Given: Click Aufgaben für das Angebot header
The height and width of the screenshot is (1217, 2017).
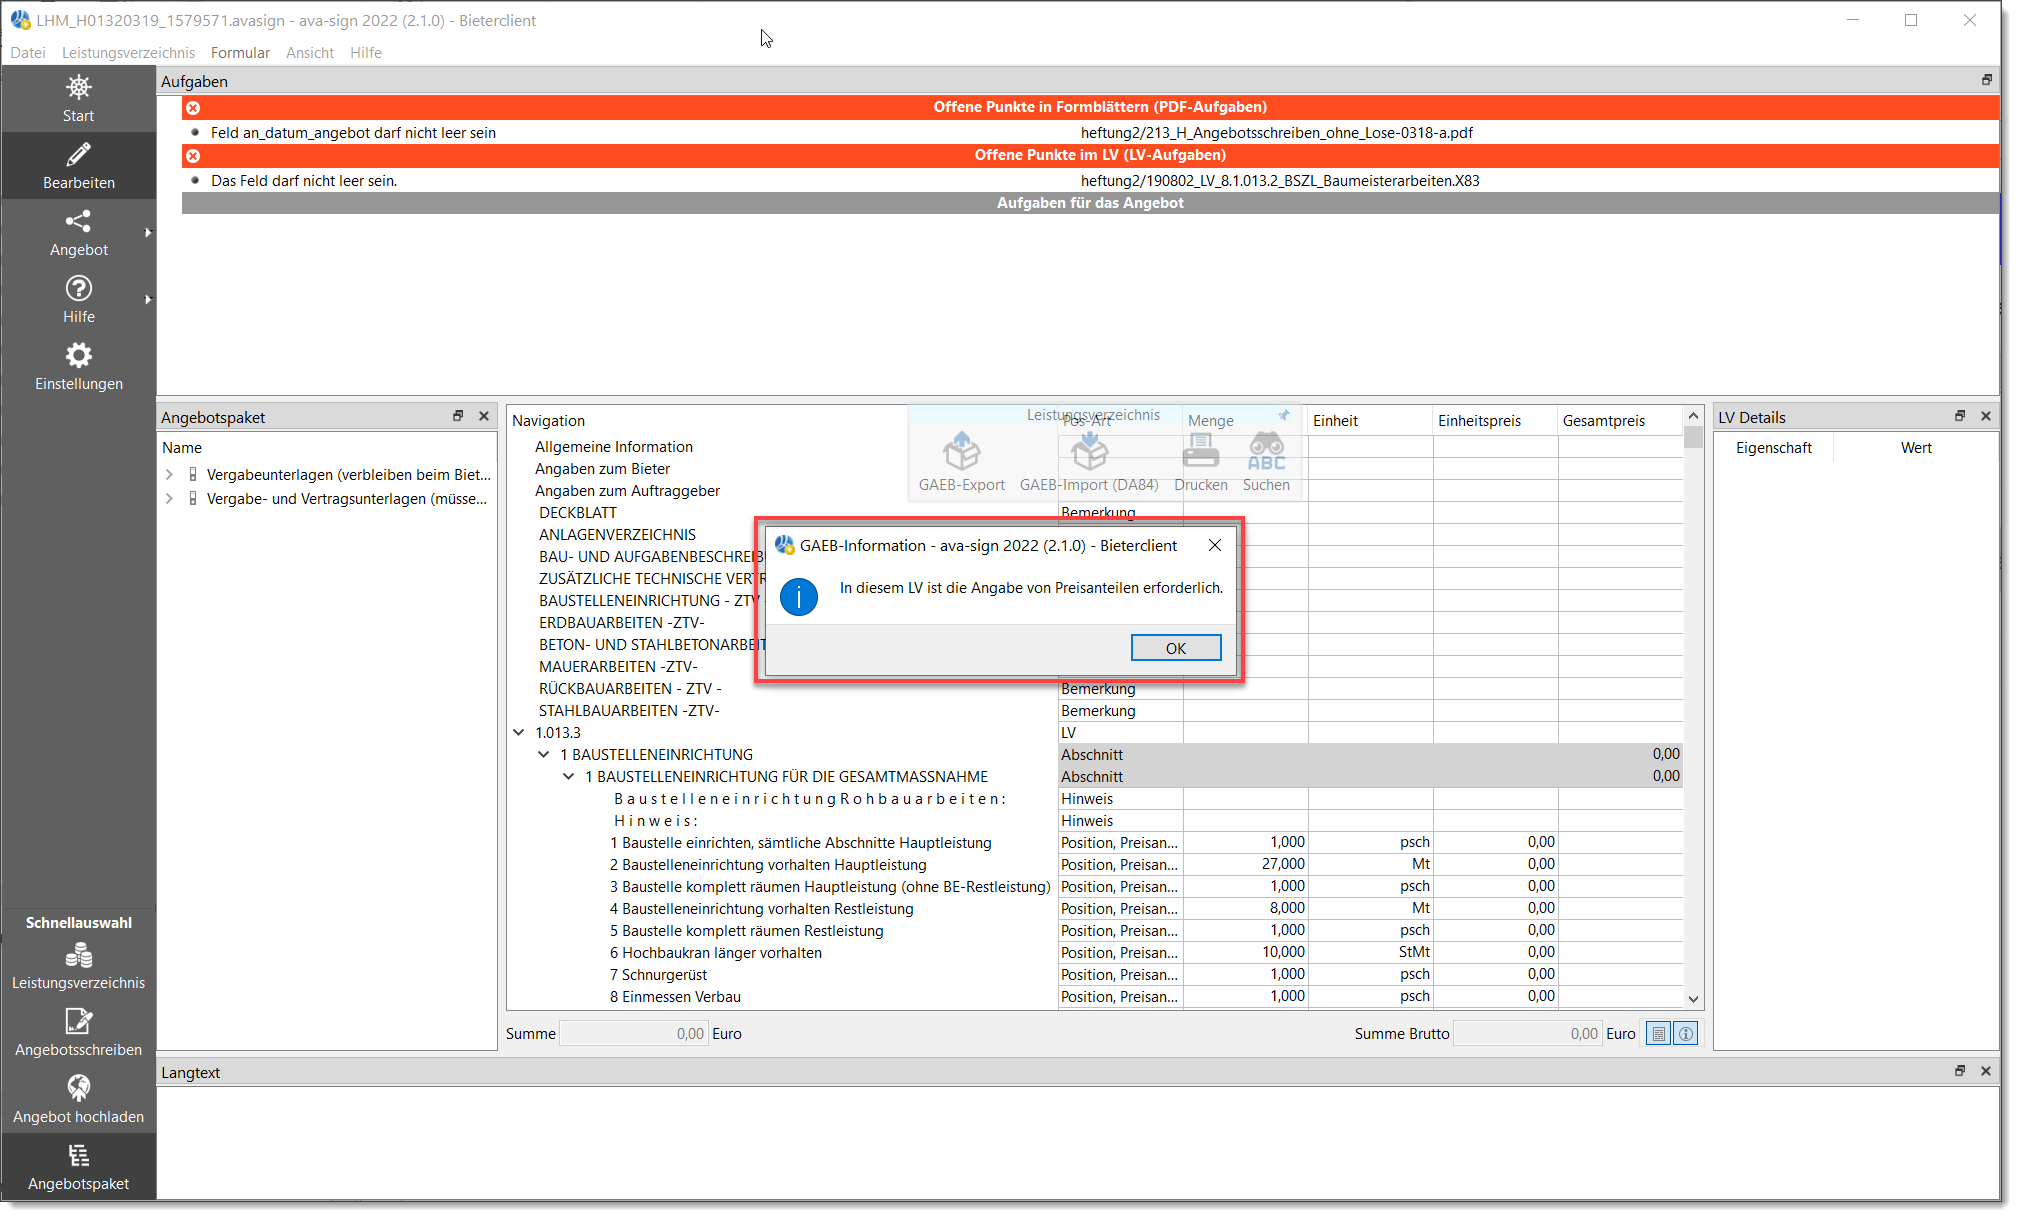Looking at the screenshot, I should coord(1090,203).
